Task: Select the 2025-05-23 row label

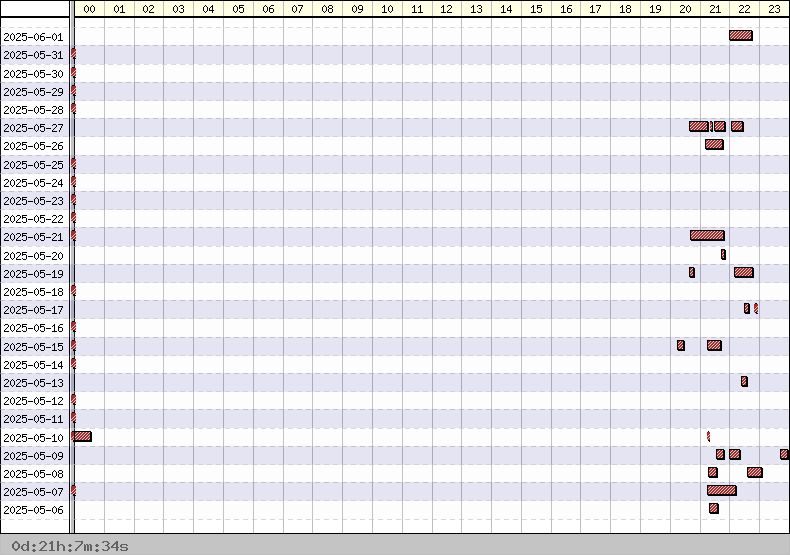Action: (x=33, y=201)
